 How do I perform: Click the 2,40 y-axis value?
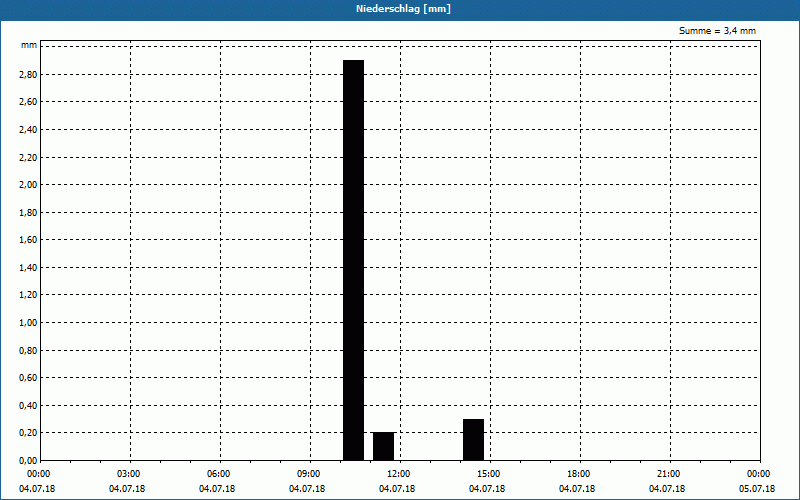(28, 130)
